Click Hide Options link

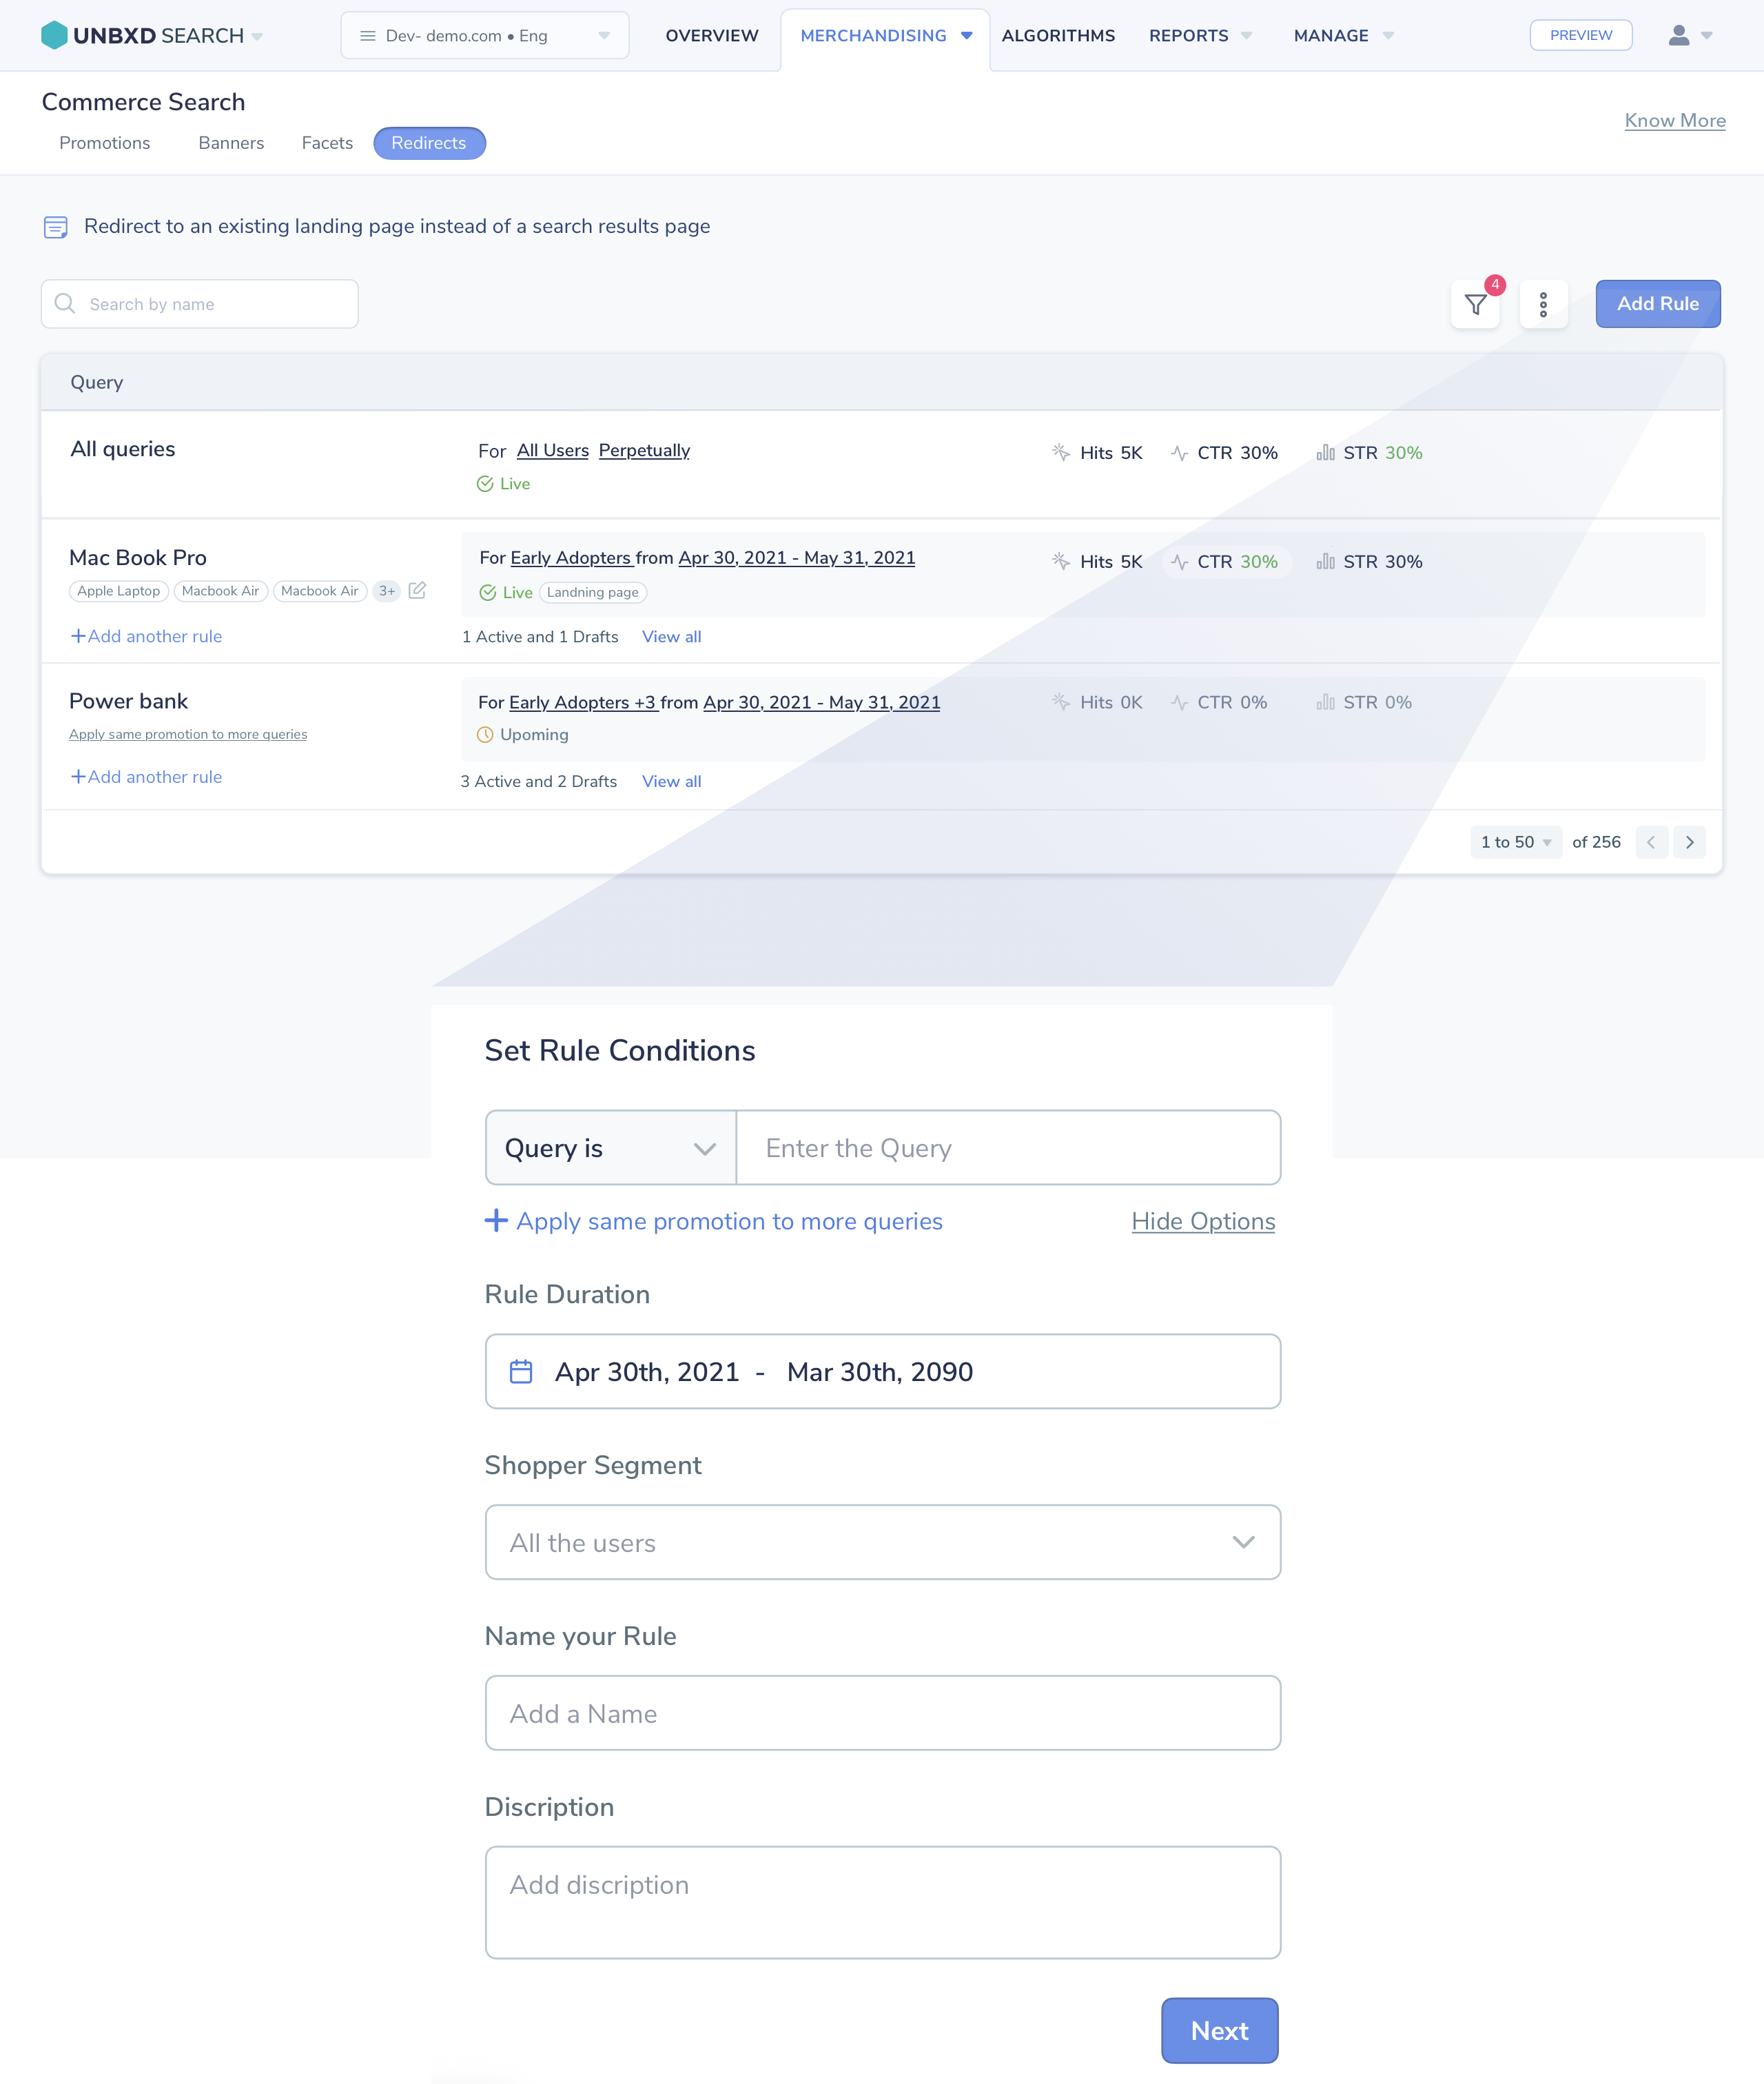(1203, 1221)
